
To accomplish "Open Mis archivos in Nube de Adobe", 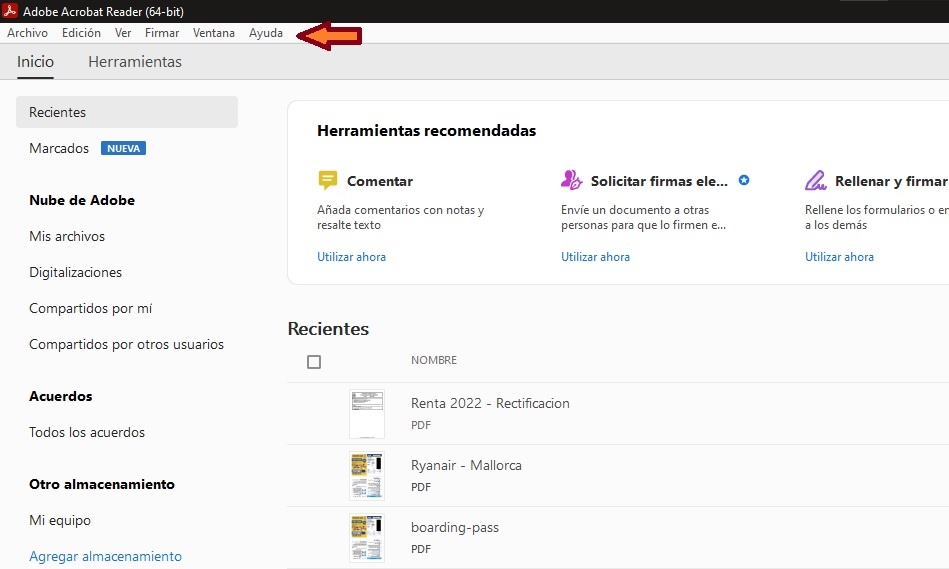I will coord(67,236).
